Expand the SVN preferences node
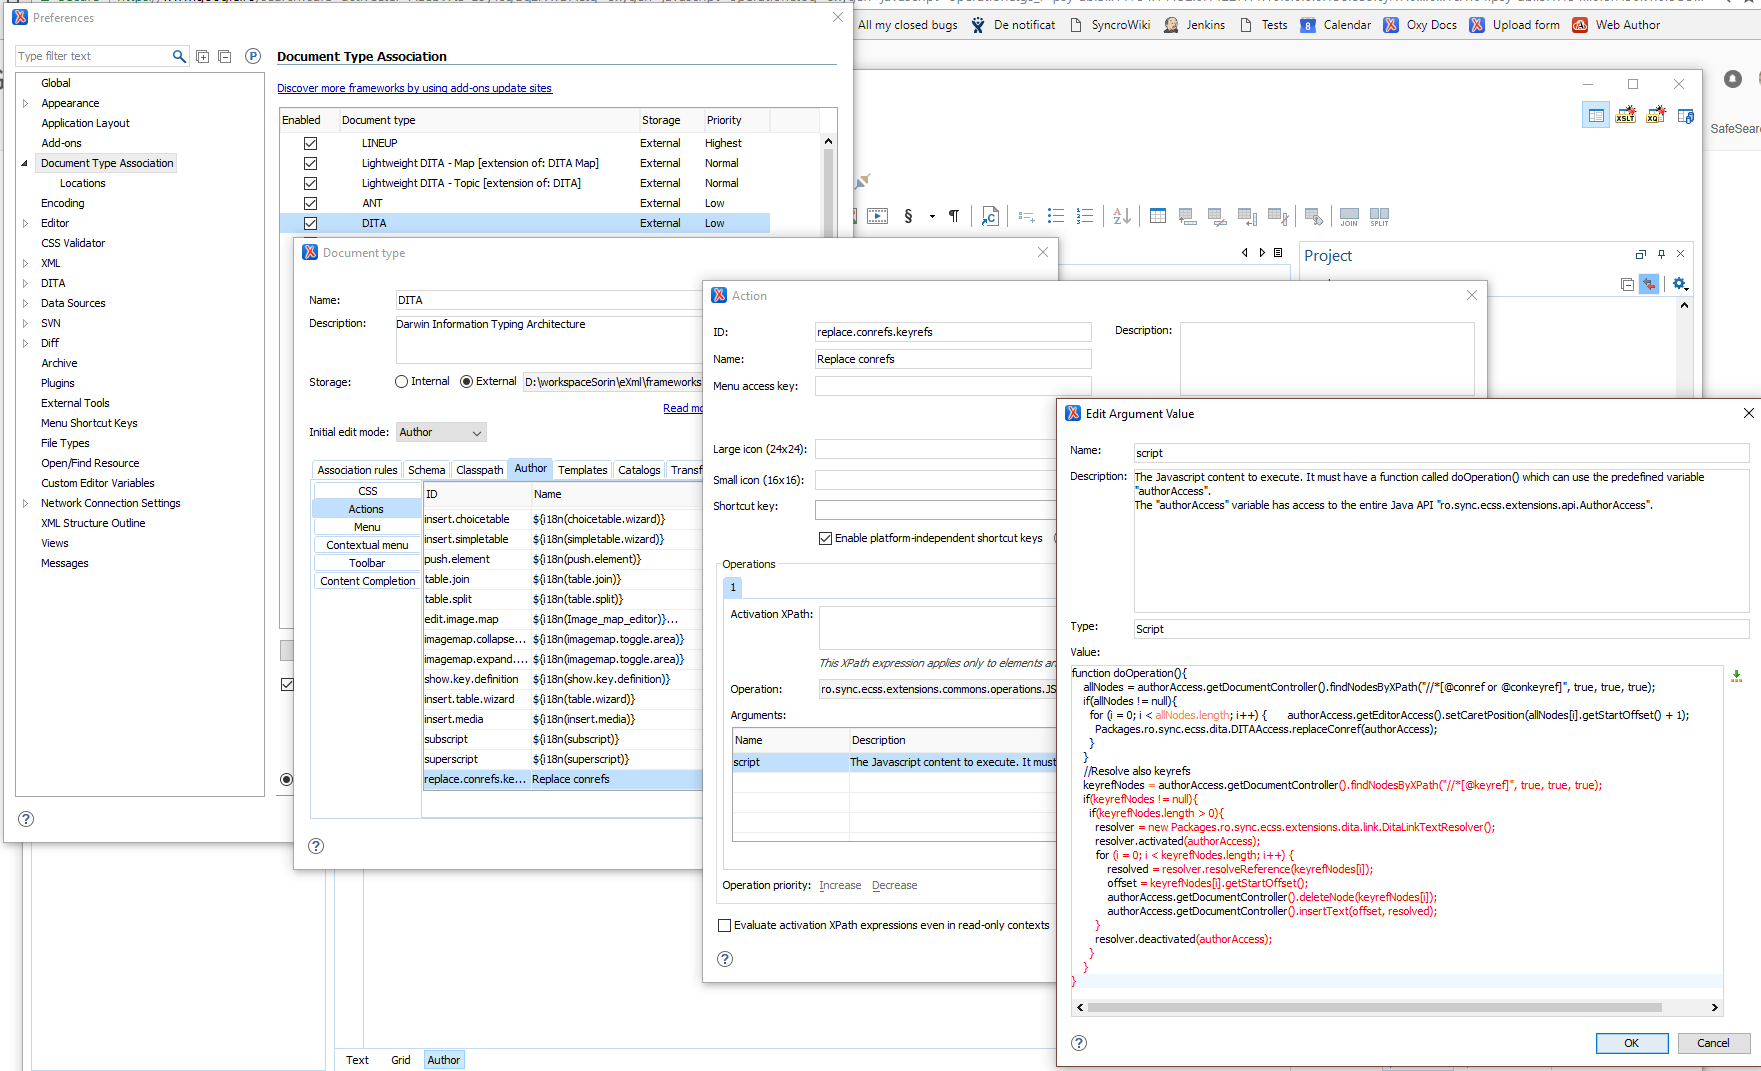Screen dimensions: 1761x1071 (25, 323)
